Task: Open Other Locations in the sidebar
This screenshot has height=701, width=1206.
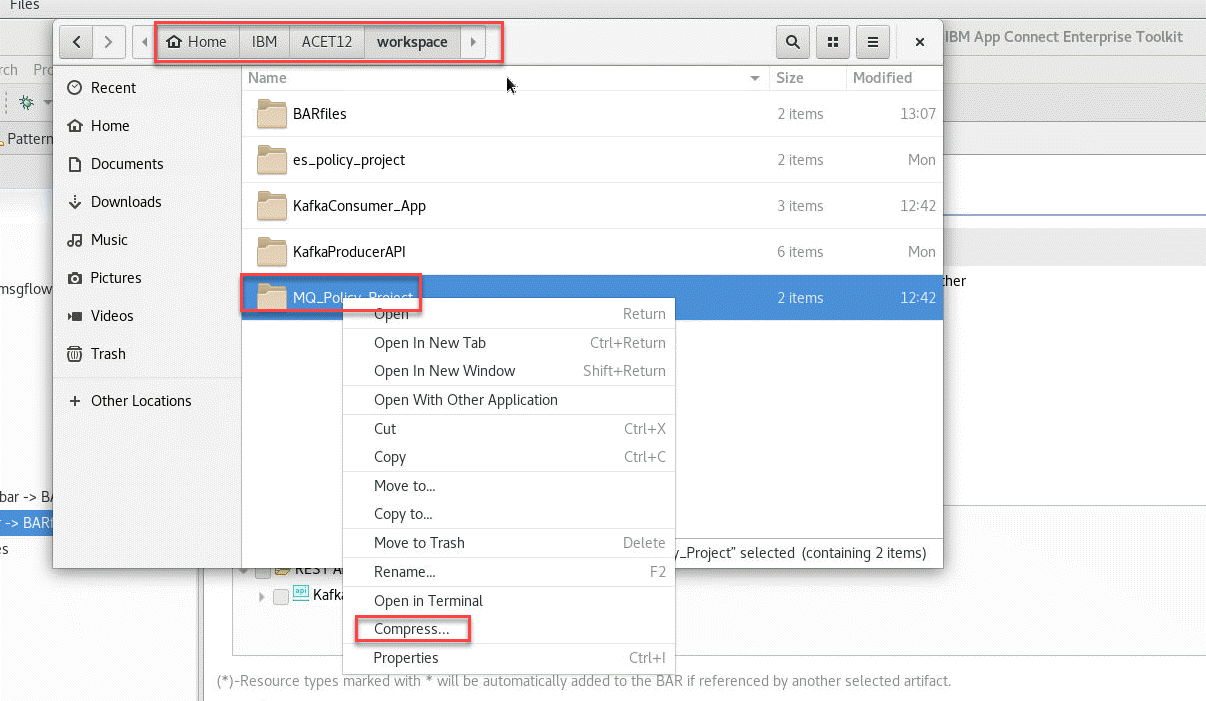Action: tap(140, 401)
